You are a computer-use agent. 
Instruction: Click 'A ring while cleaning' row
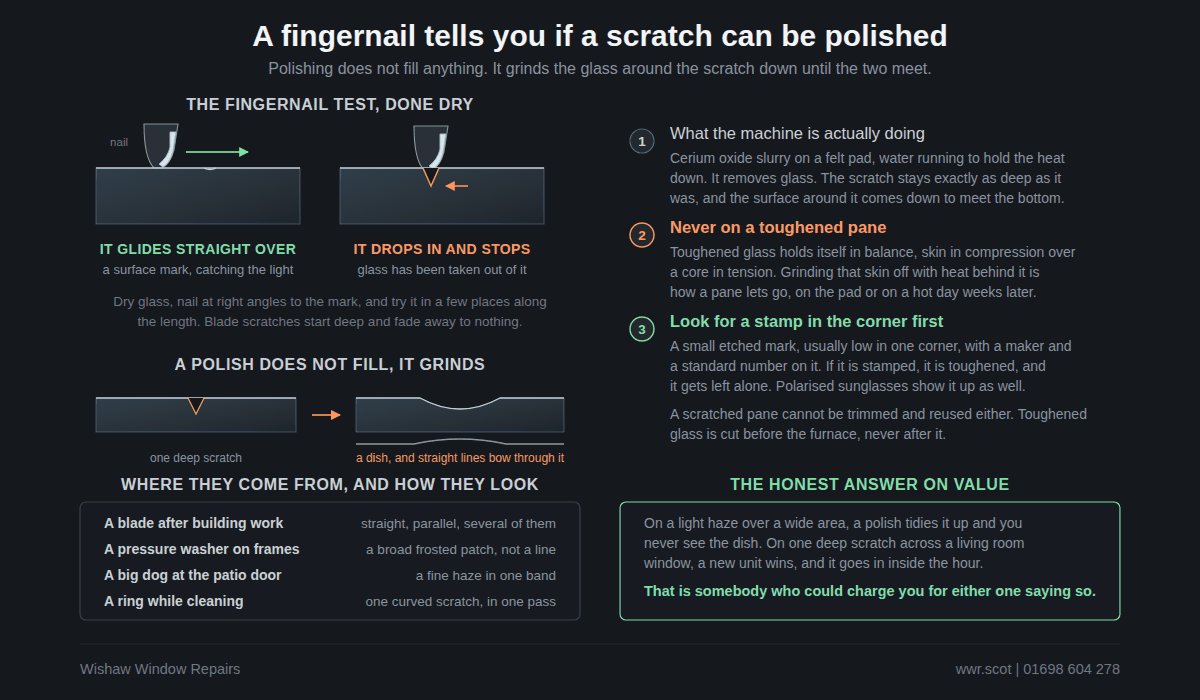(330, 601)
